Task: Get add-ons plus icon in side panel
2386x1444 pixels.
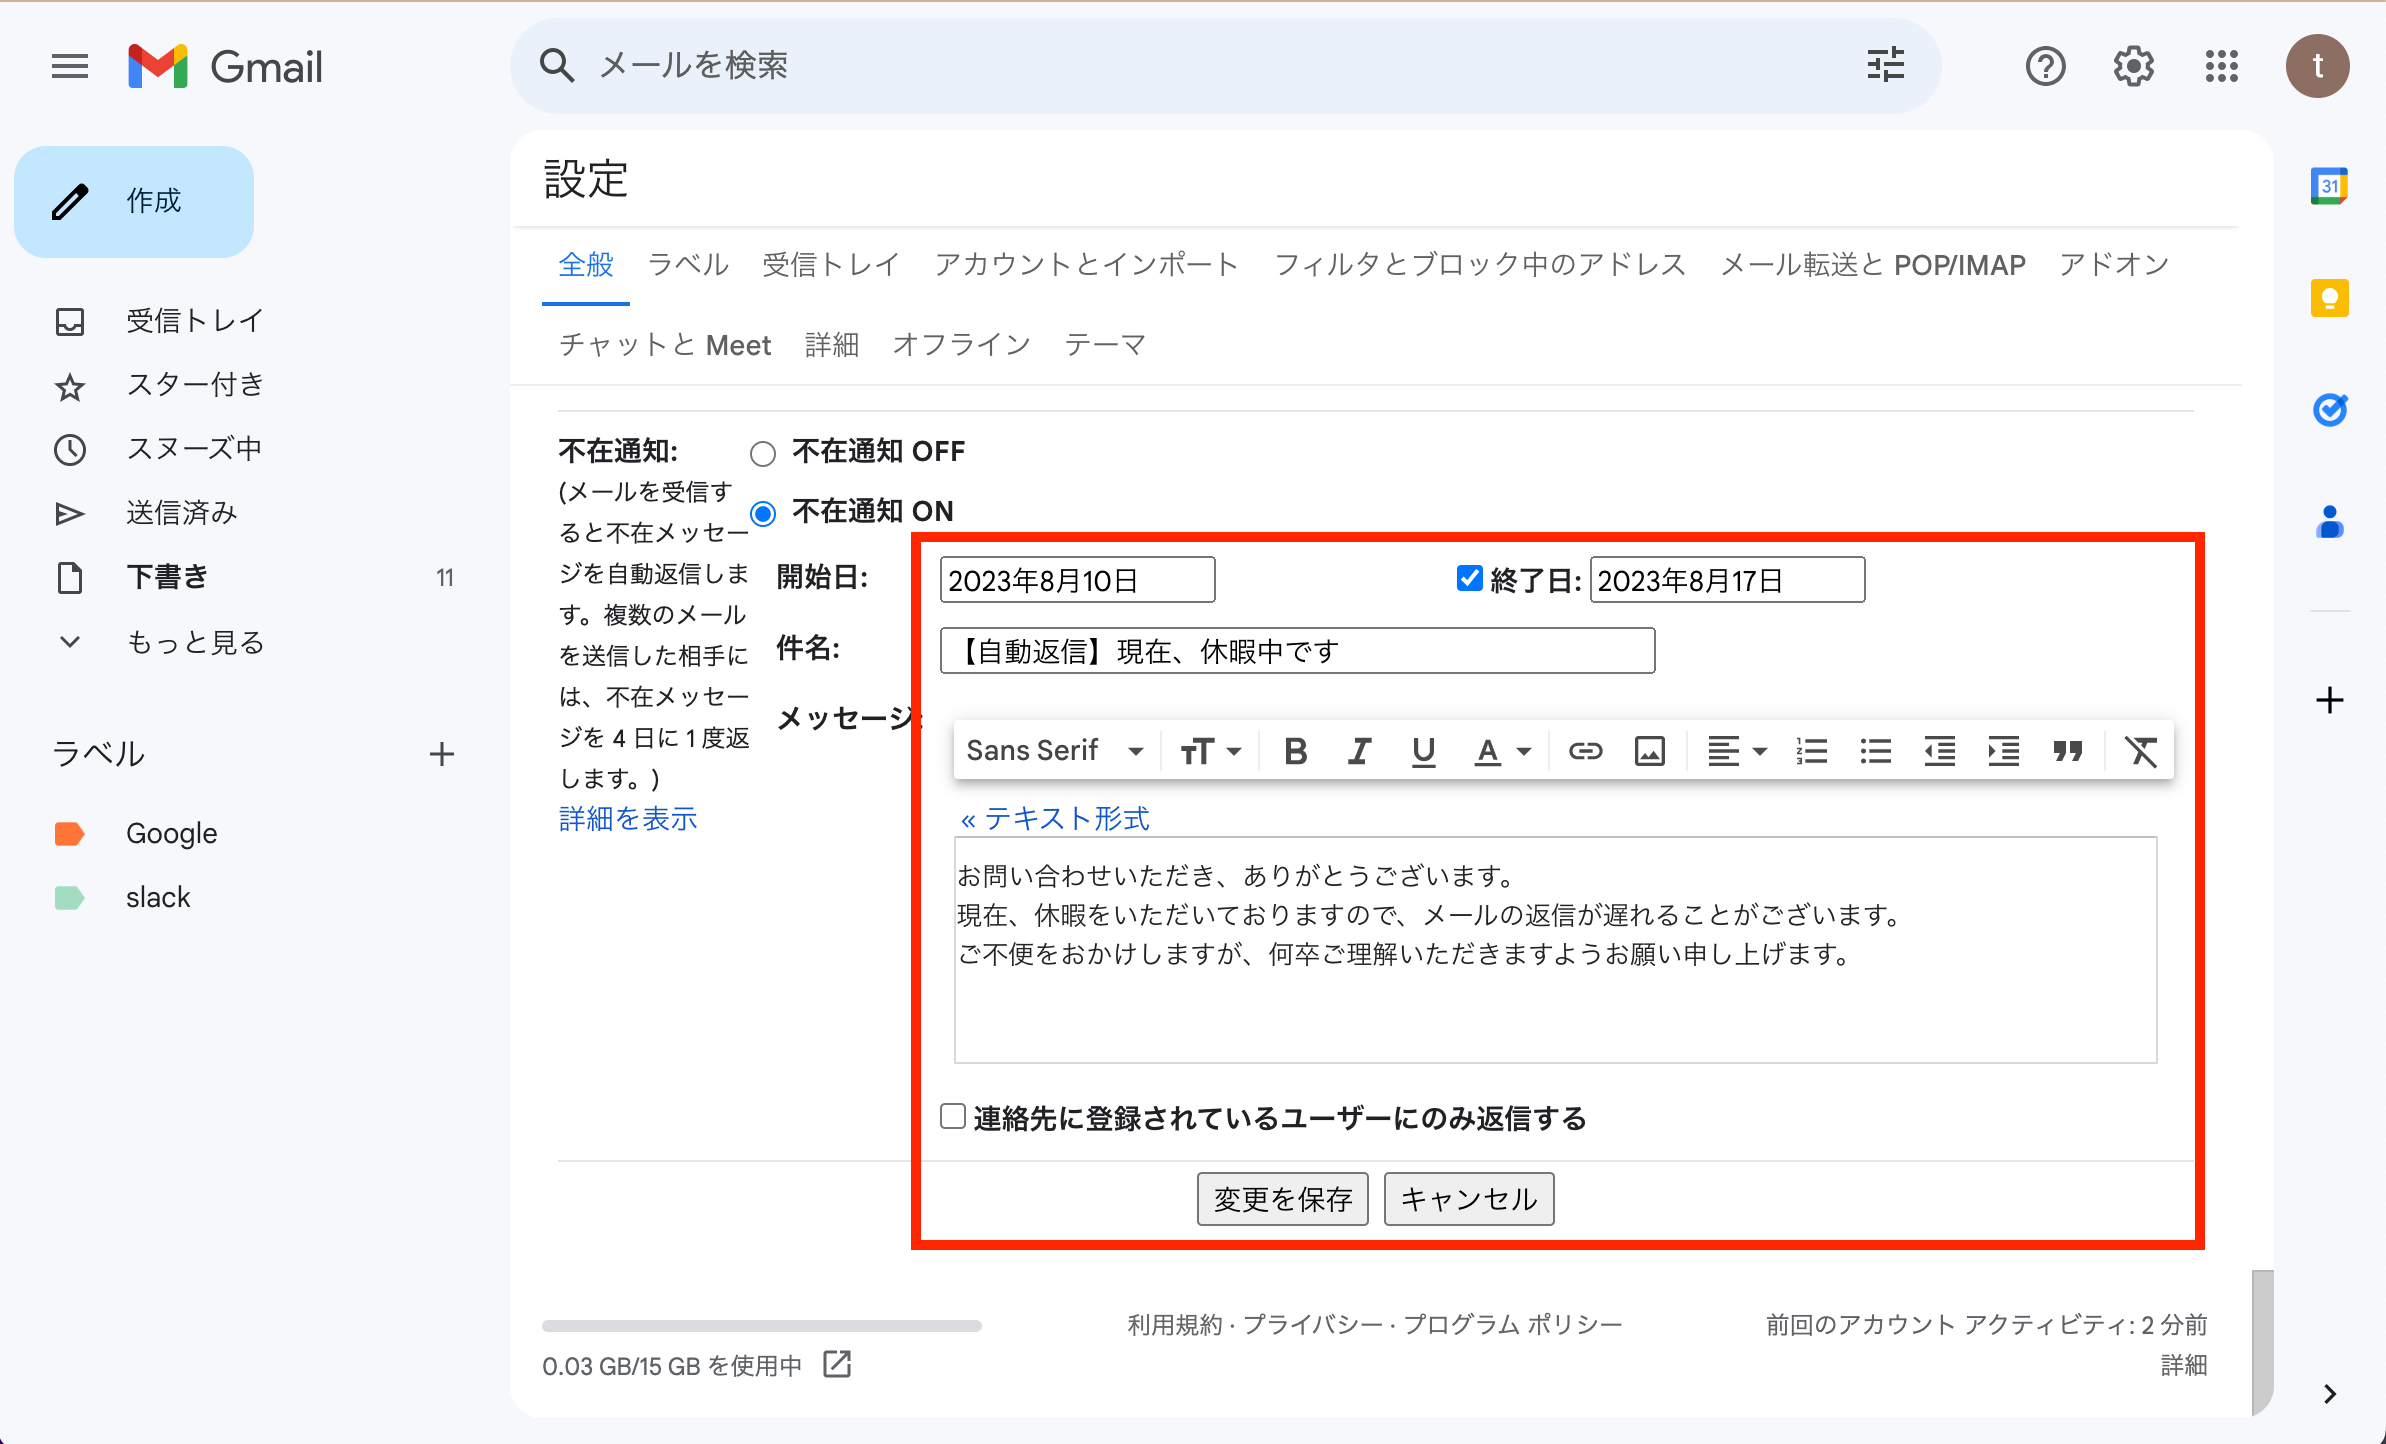Action: 2329,700
